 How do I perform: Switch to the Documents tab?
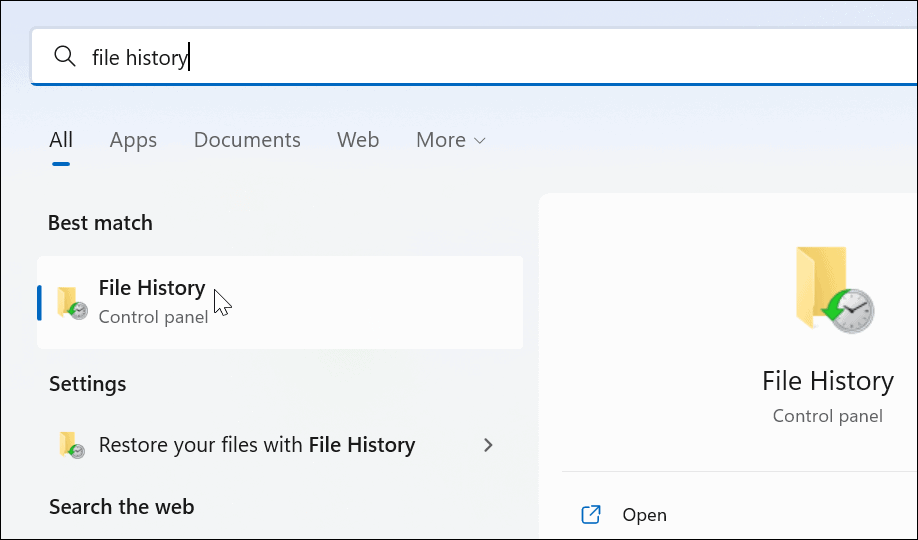point(247,140)
